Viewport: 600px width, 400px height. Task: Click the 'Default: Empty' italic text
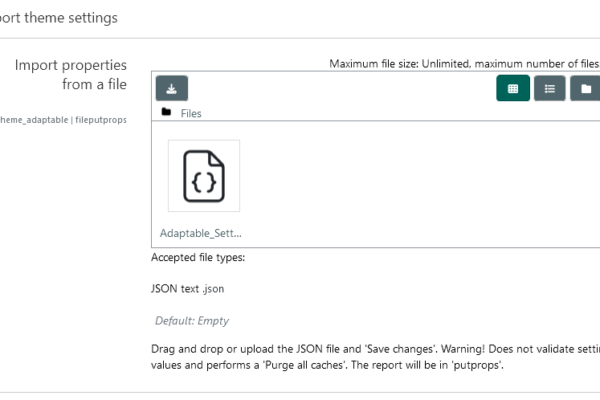[192, 321]
